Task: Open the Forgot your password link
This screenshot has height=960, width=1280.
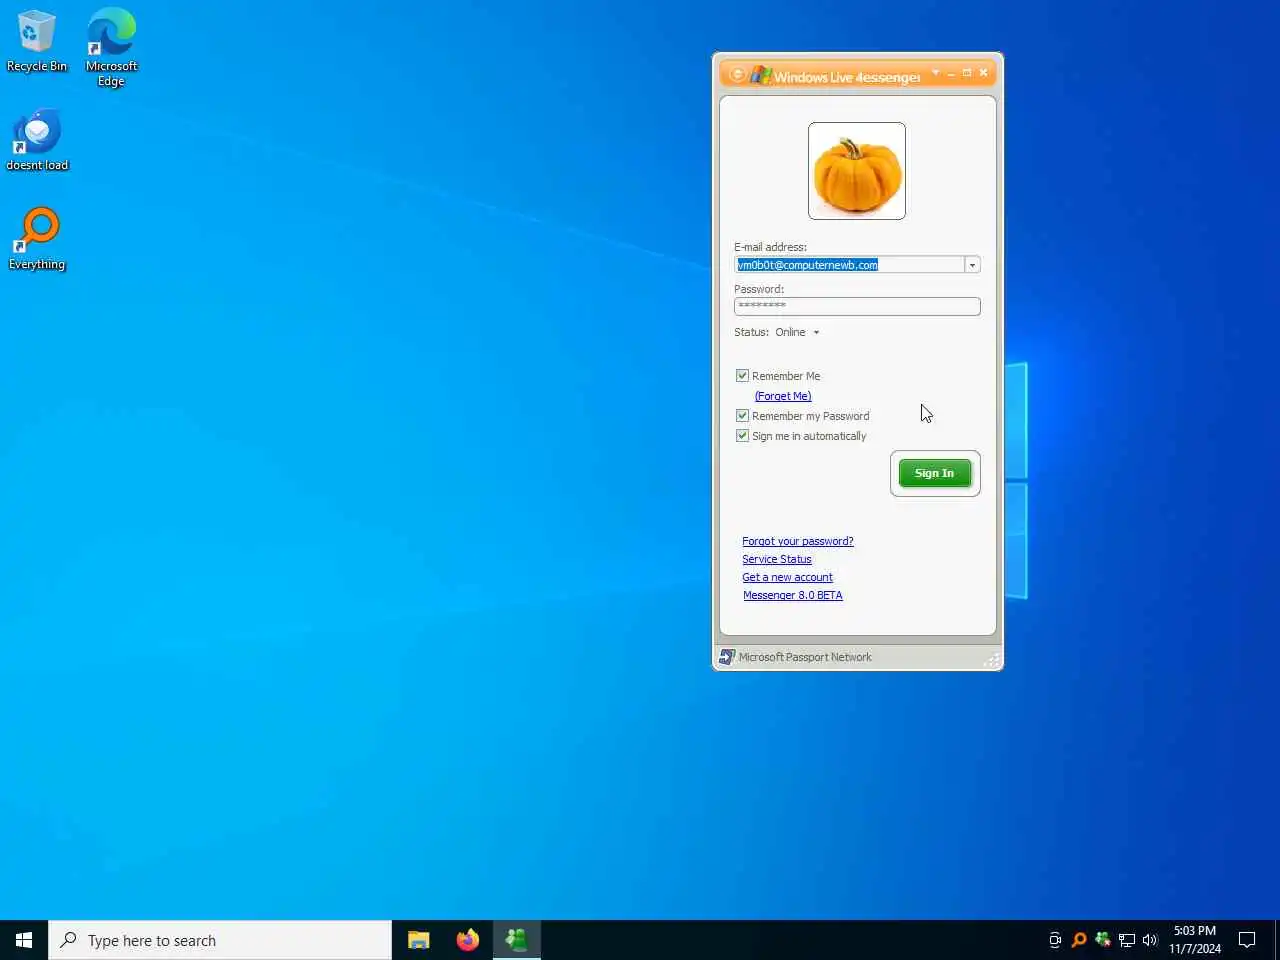Action: (x=798, y=541)
